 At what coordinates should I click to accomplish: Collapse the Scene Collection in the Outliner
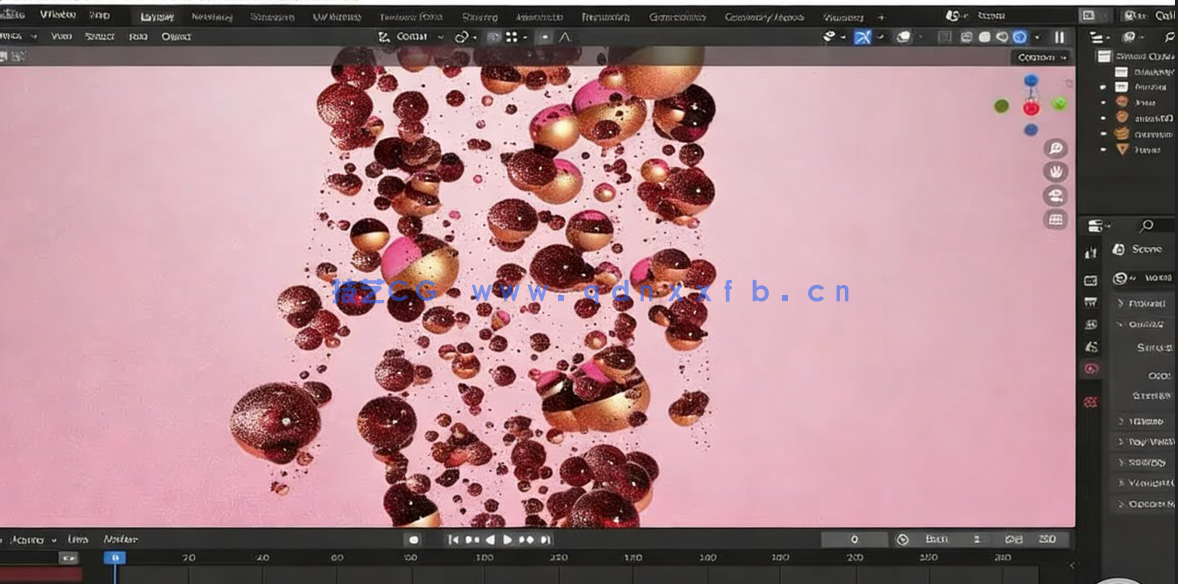click(1102, 56)
